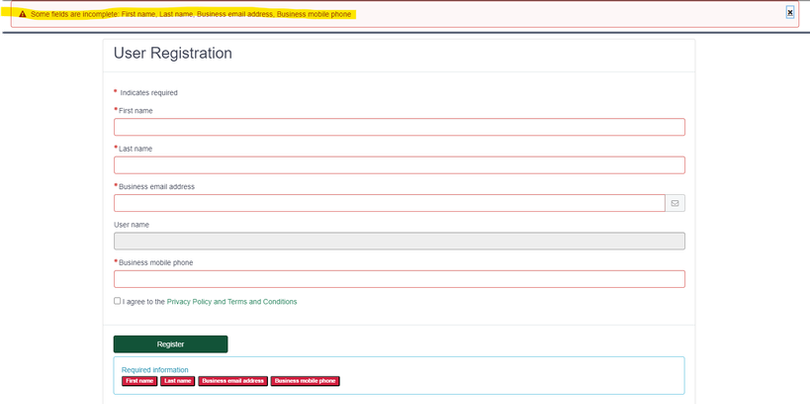Click the Business email address red tag
The width and height of the screenshot is (810, 404).
[x=233, y=381]
